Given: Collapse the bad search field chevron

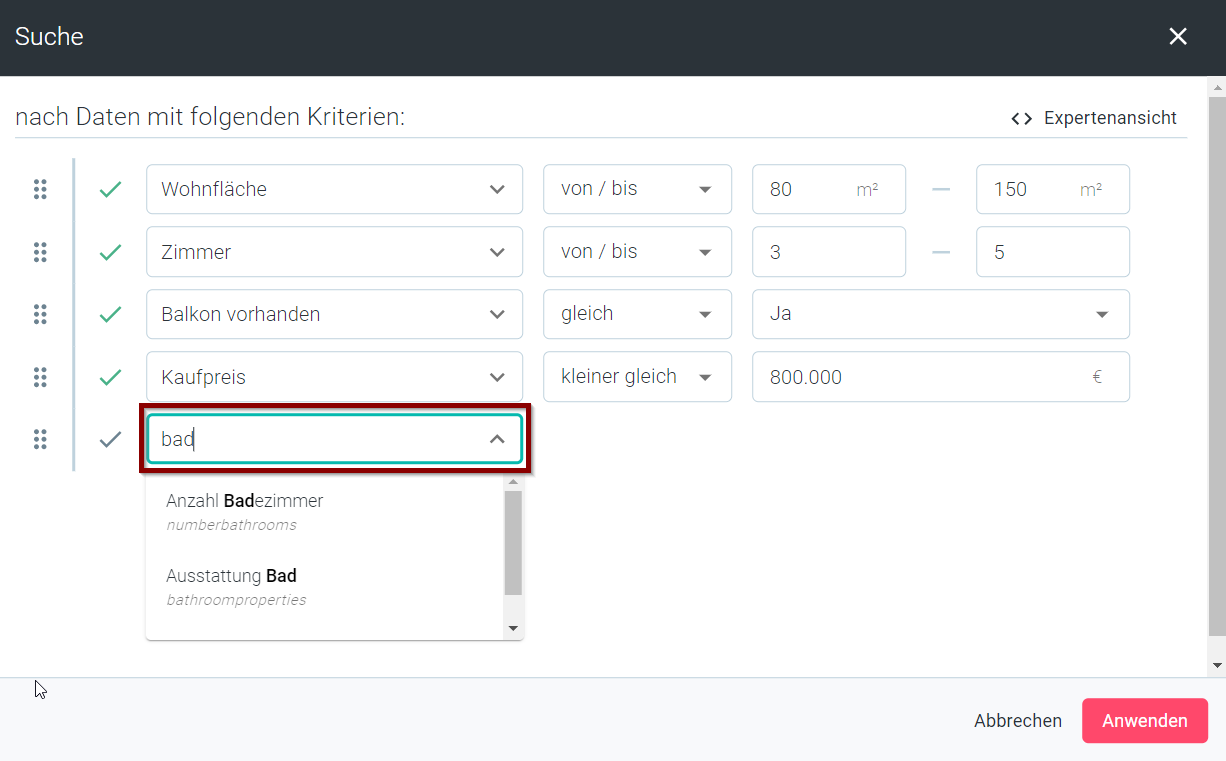Looking at the screenshot, I should click(497, 439).
